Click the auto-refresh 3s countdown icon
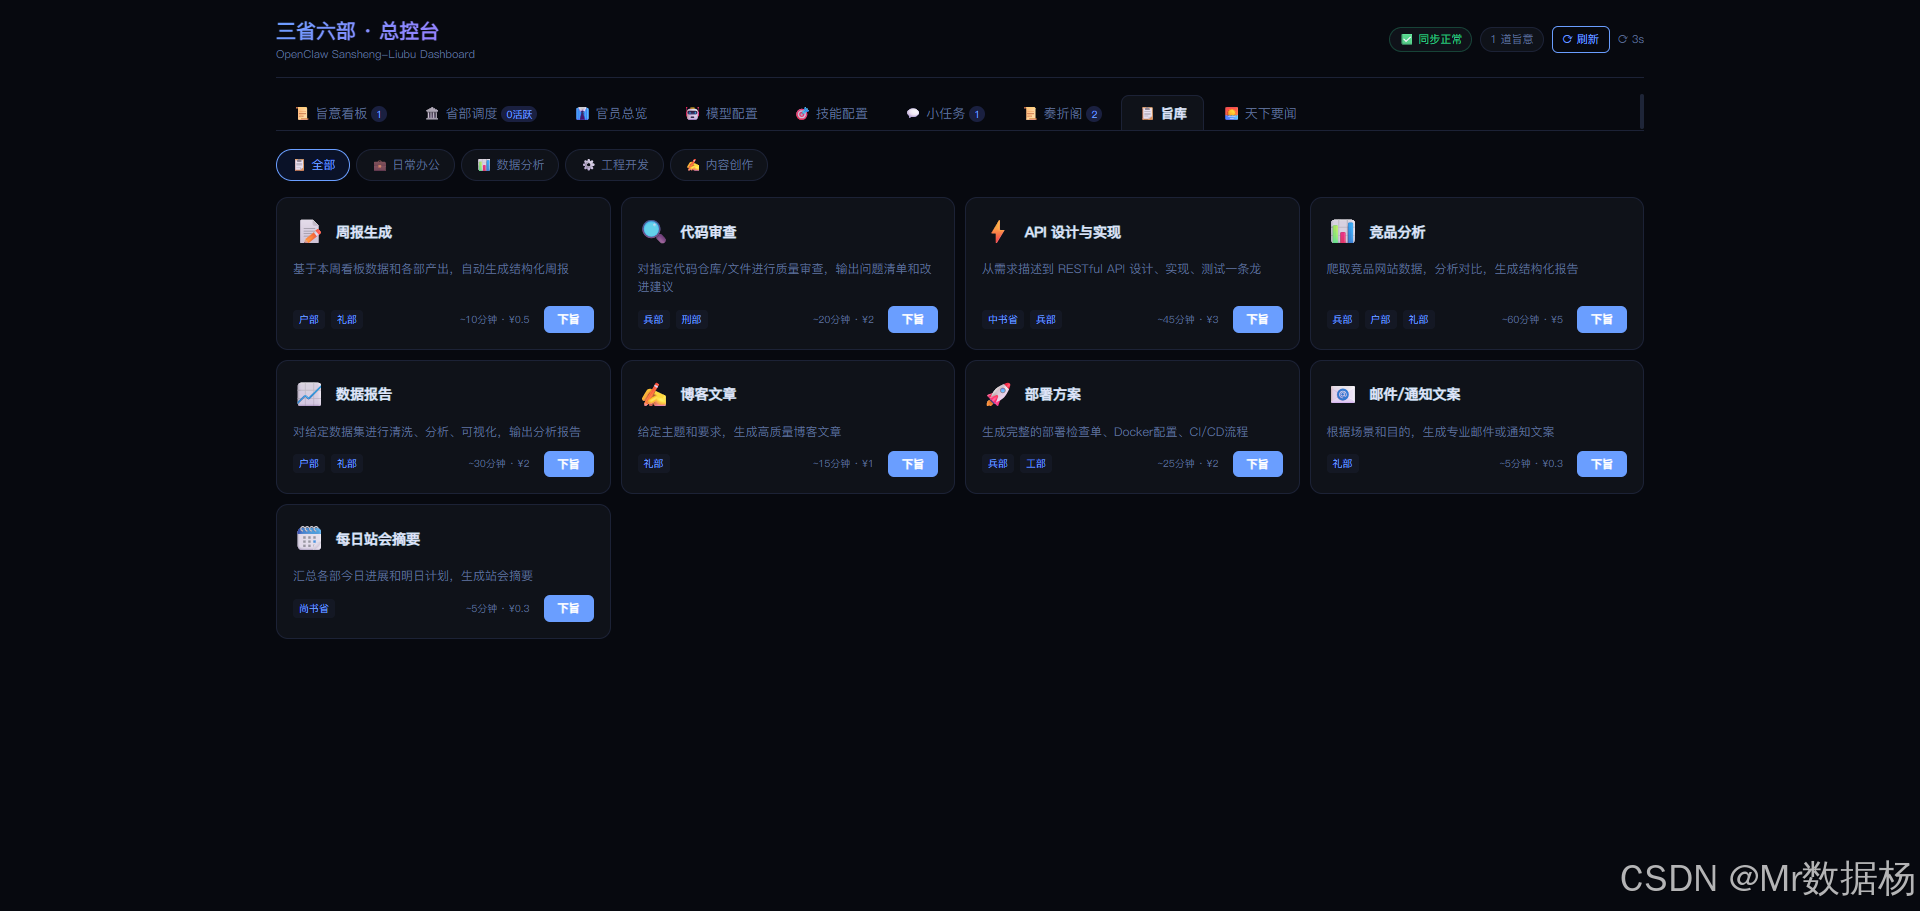Viewport: 1920px width, 911px height. click(1623, 40)
